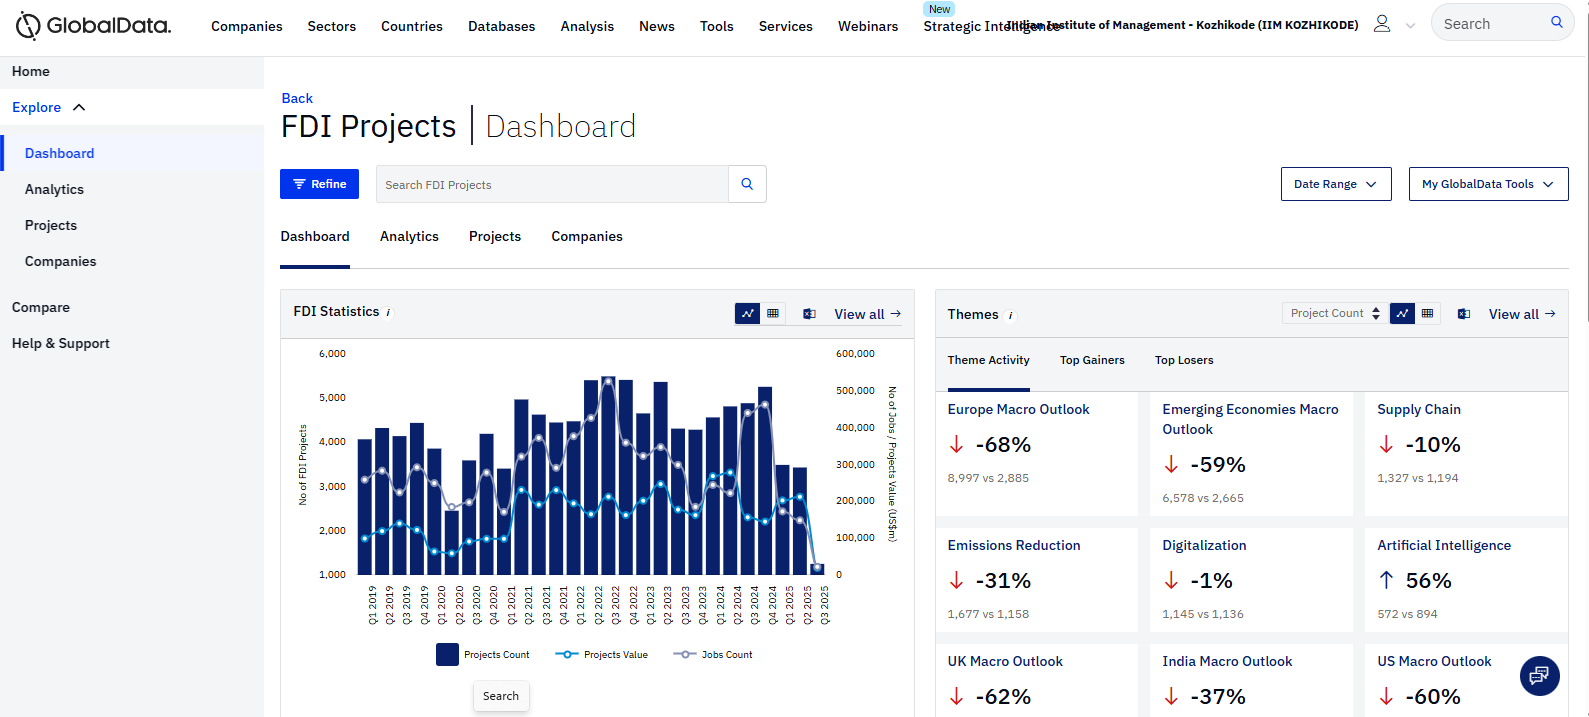Open the Companies tab under FDI Projects
This screenshot has width=1589, height=717.
click(x=586, y=237)
